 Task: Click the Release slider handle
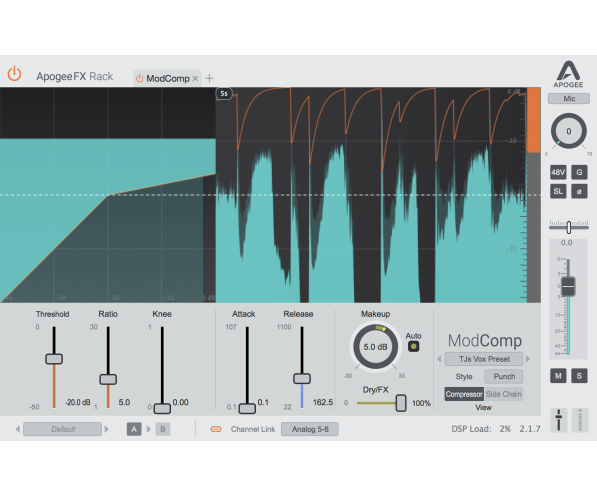pyautogui.click(x=302, y=379)
